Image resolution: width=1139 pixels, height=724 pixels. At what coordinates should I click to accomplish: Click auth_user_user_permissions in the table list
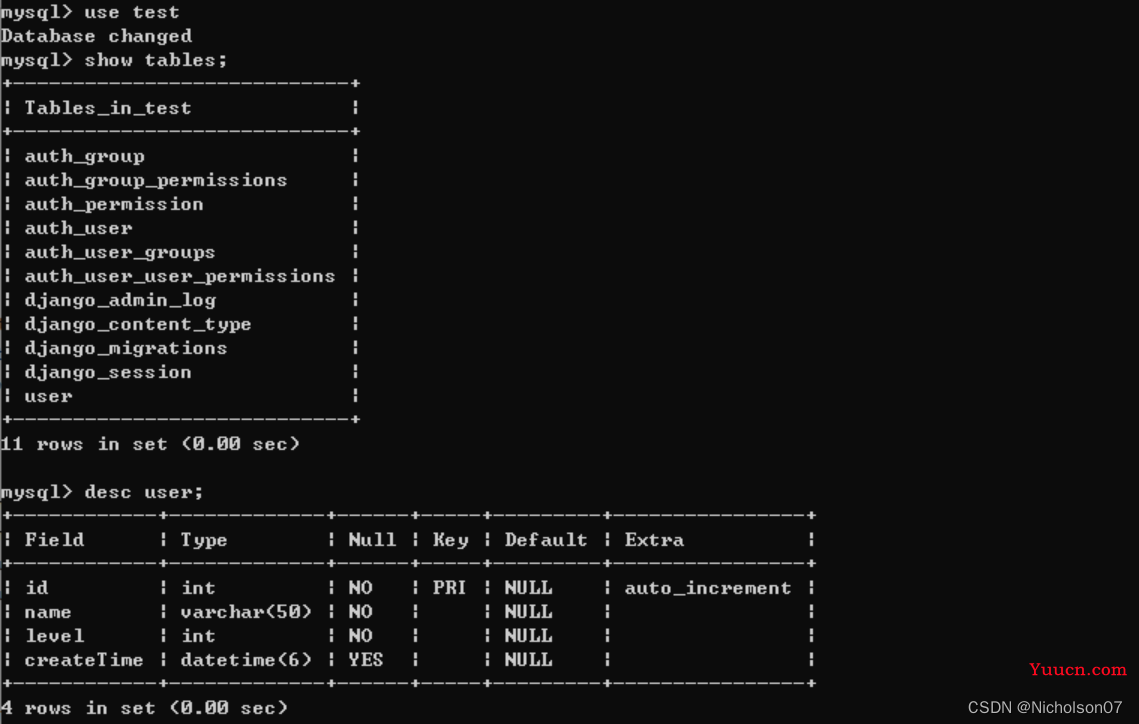180,276
